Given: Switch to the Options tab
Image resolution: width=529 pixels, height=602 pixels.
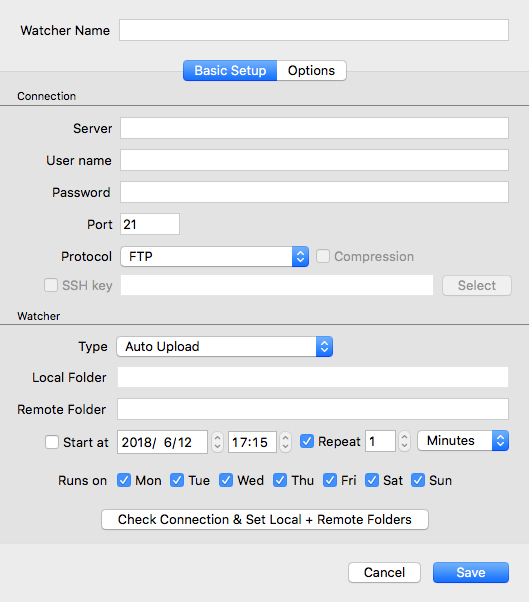Looking at the screenshot, I should (x=311, y=71).
